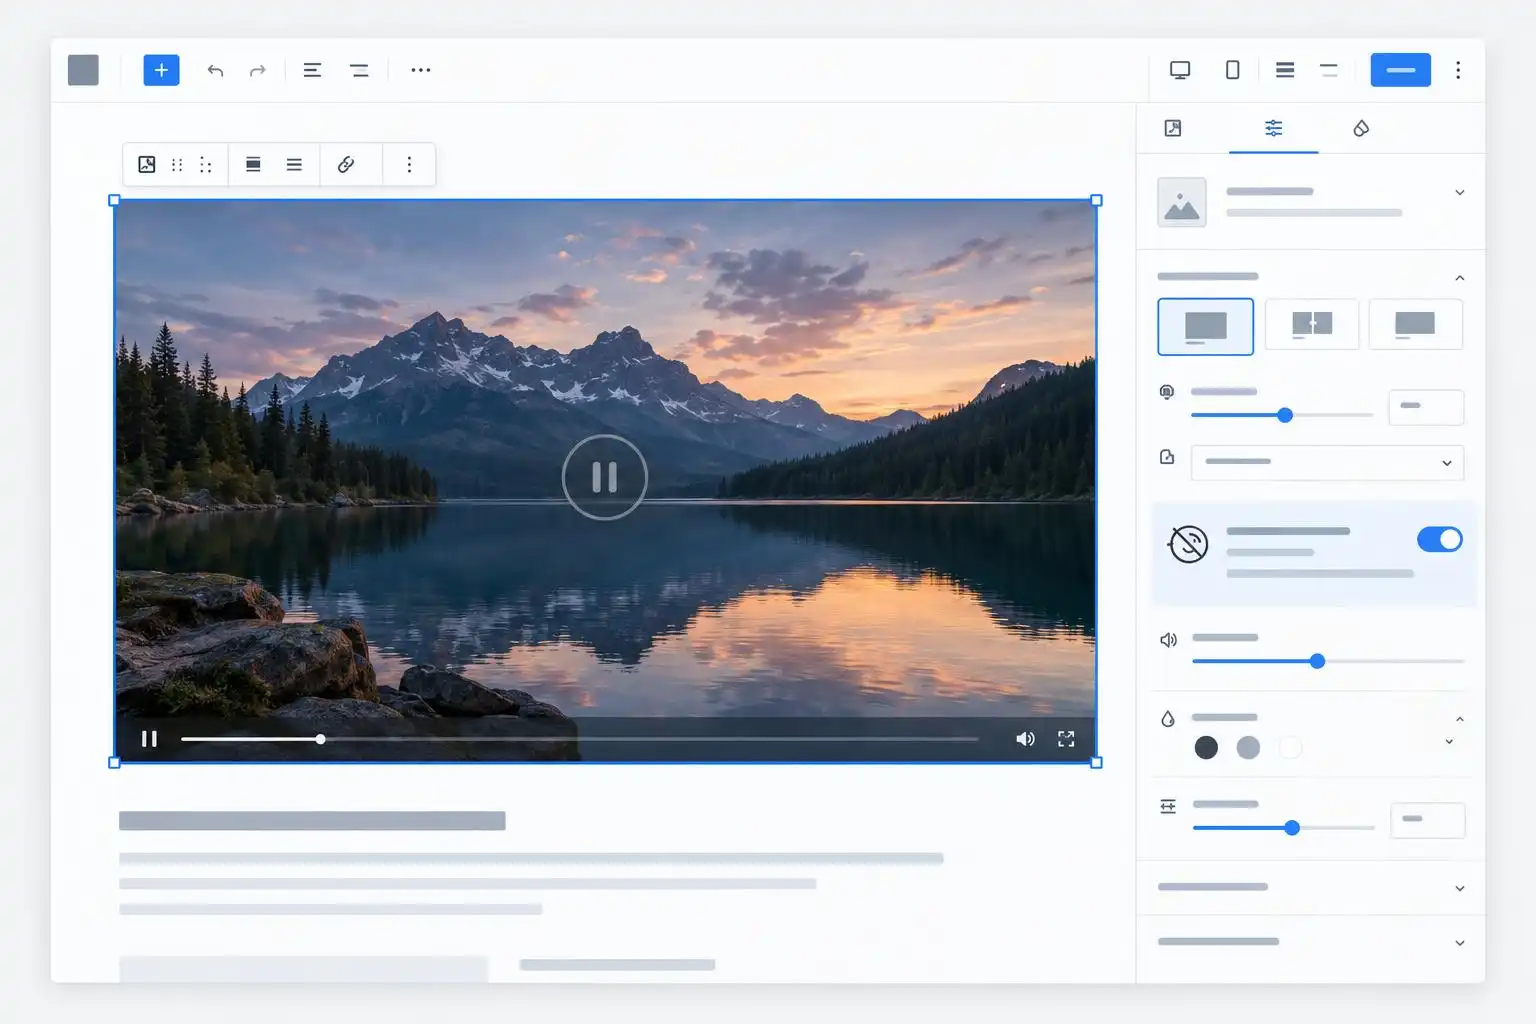Click the large circular pause overlay on video
This screenshot has width=1536, height=1024.
point(605,477)
